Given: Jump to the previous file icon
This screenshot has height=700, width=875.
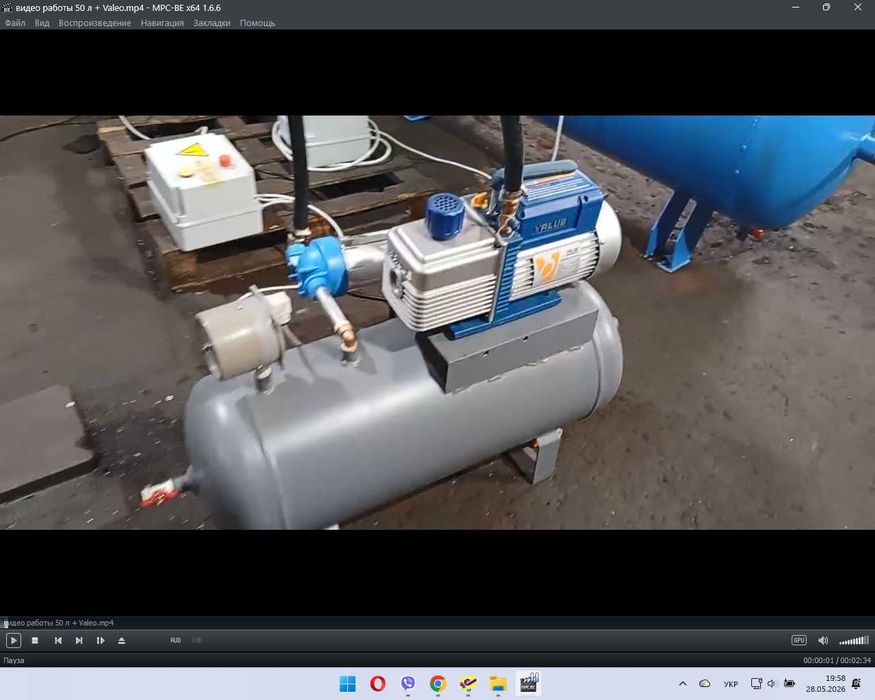Looking at the screenshot, I should click(58, 640).
